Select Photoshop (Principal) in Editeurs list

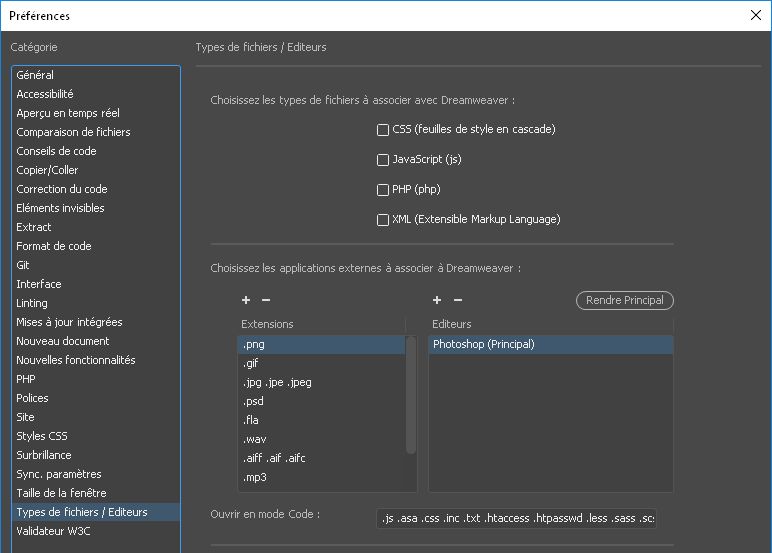pos(550,345)
